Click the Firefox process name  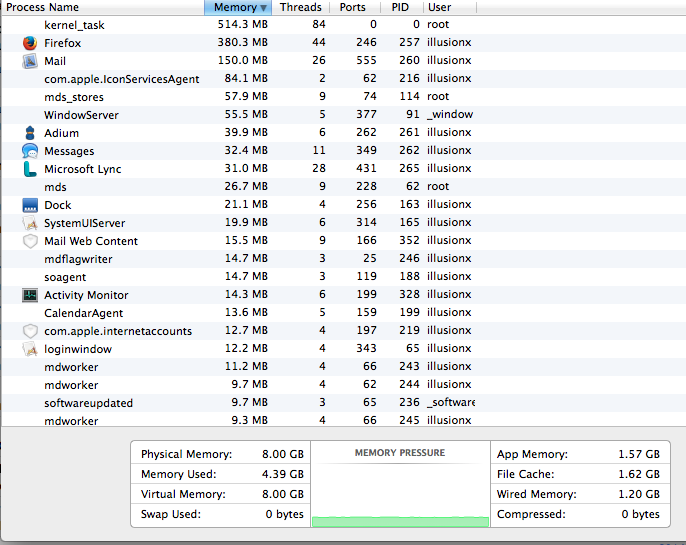(x=63, y=43)
